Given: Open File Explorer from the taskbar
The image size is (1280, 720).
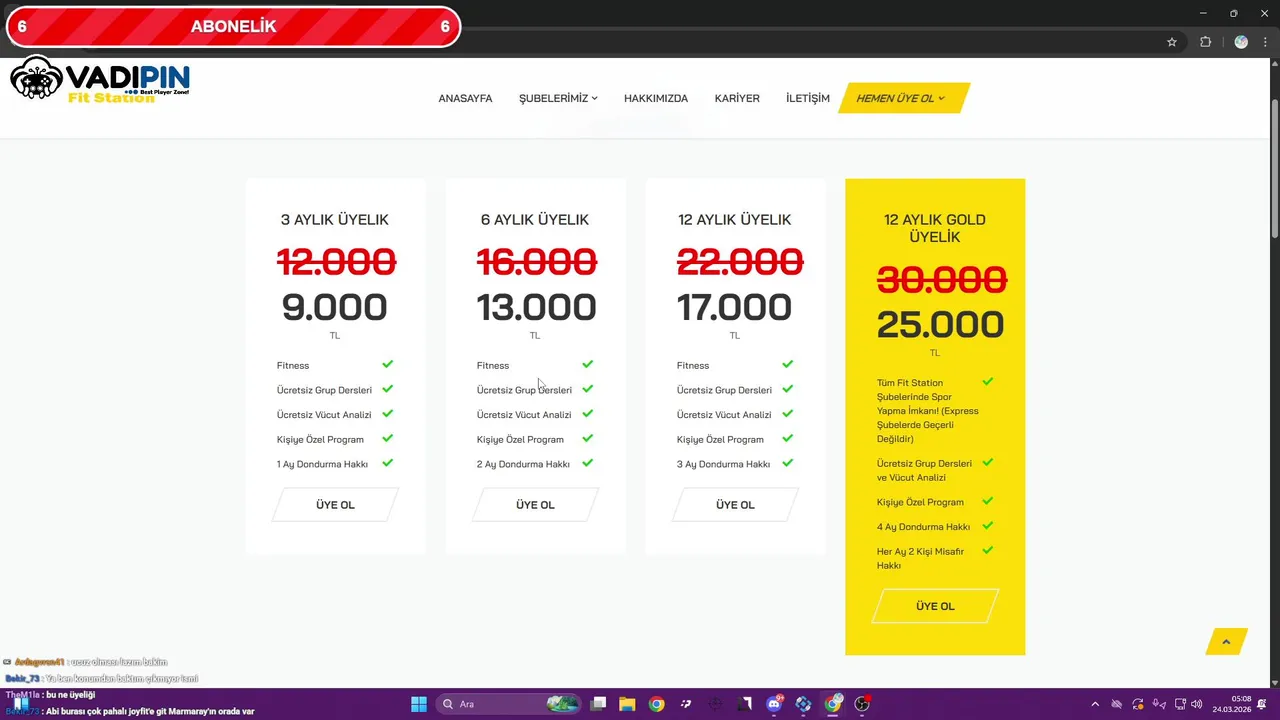Looking at the screenshot, I should tap(627, 704).
